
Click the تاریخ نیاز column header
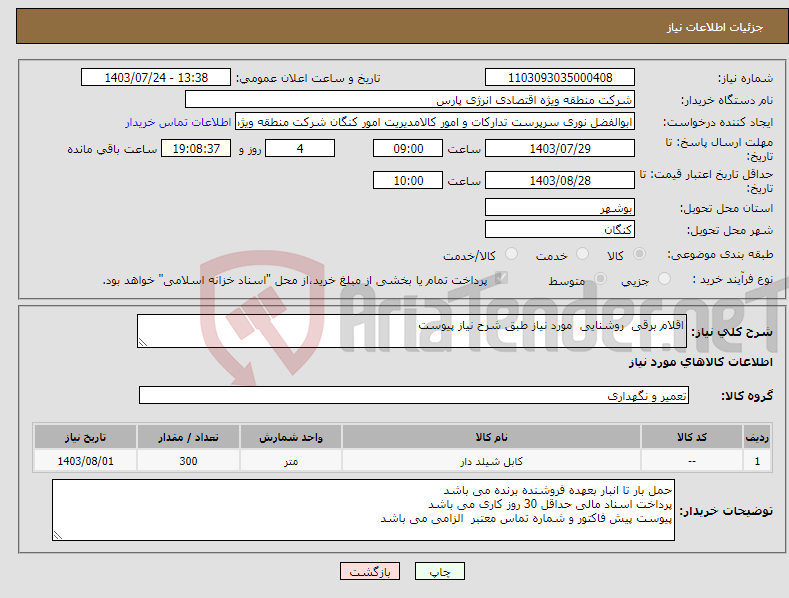pyautogui.click(x=86, y=437)
